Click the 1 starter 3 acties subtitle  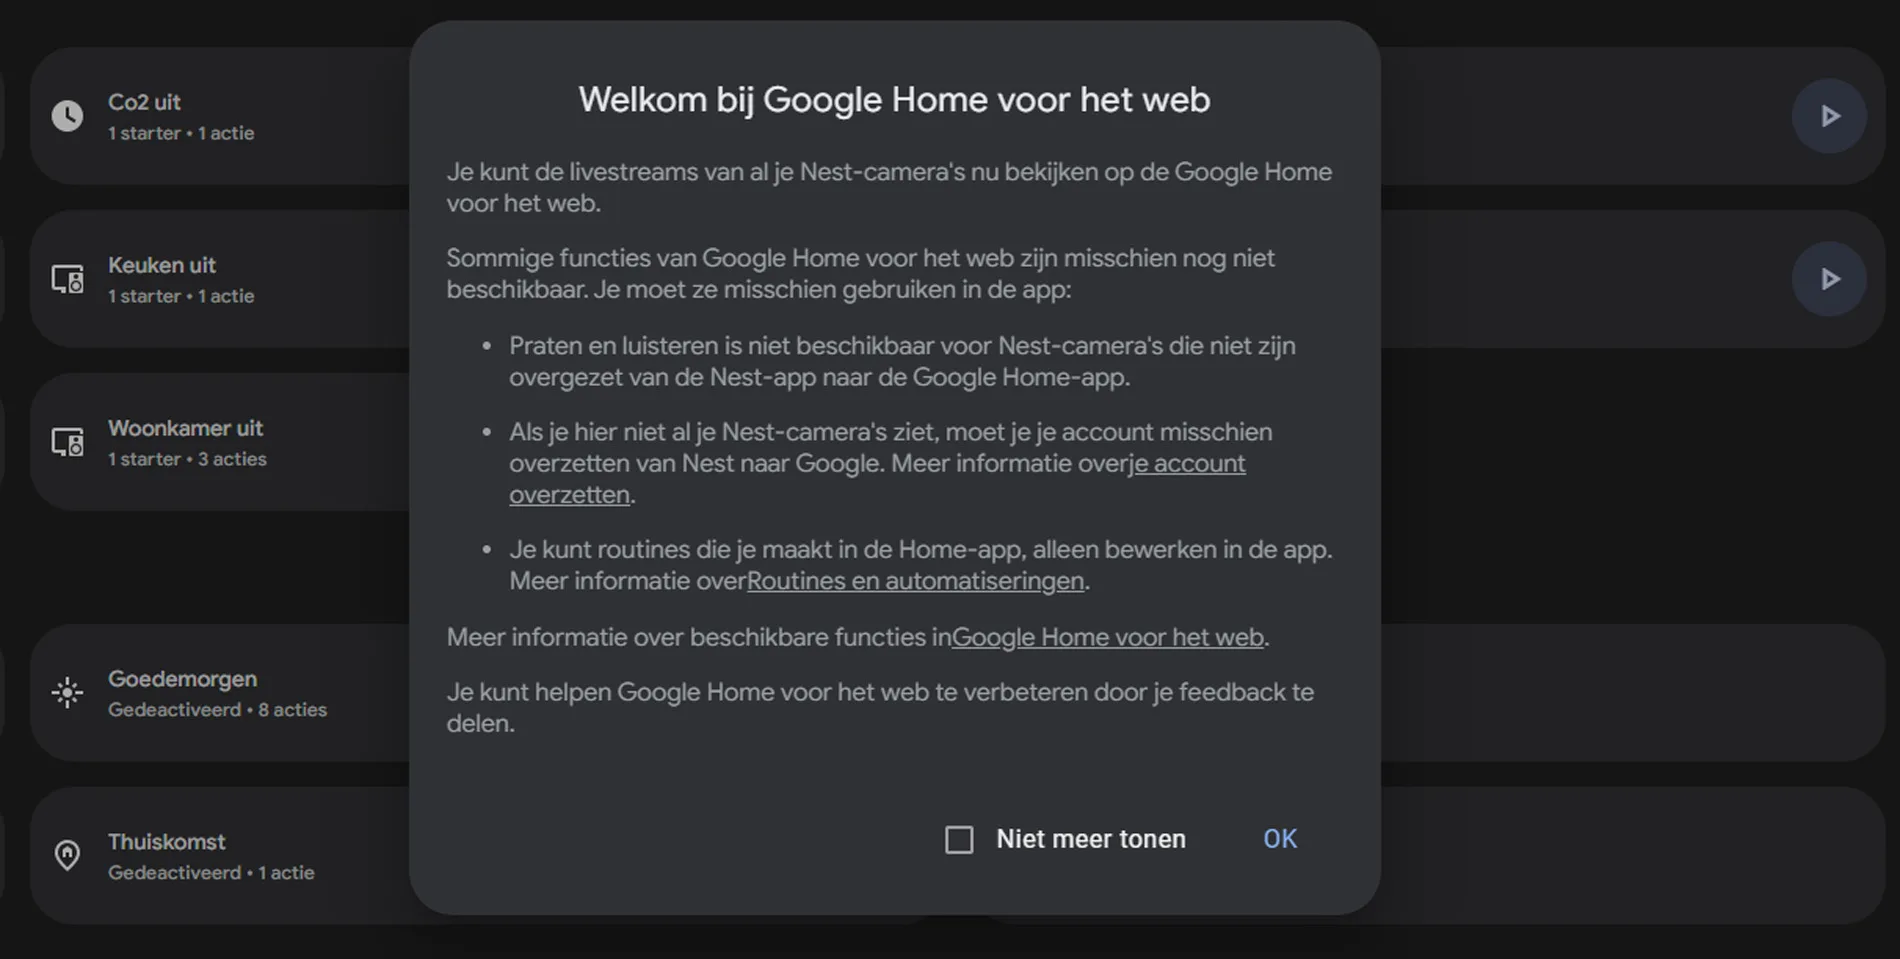point(187,459)
